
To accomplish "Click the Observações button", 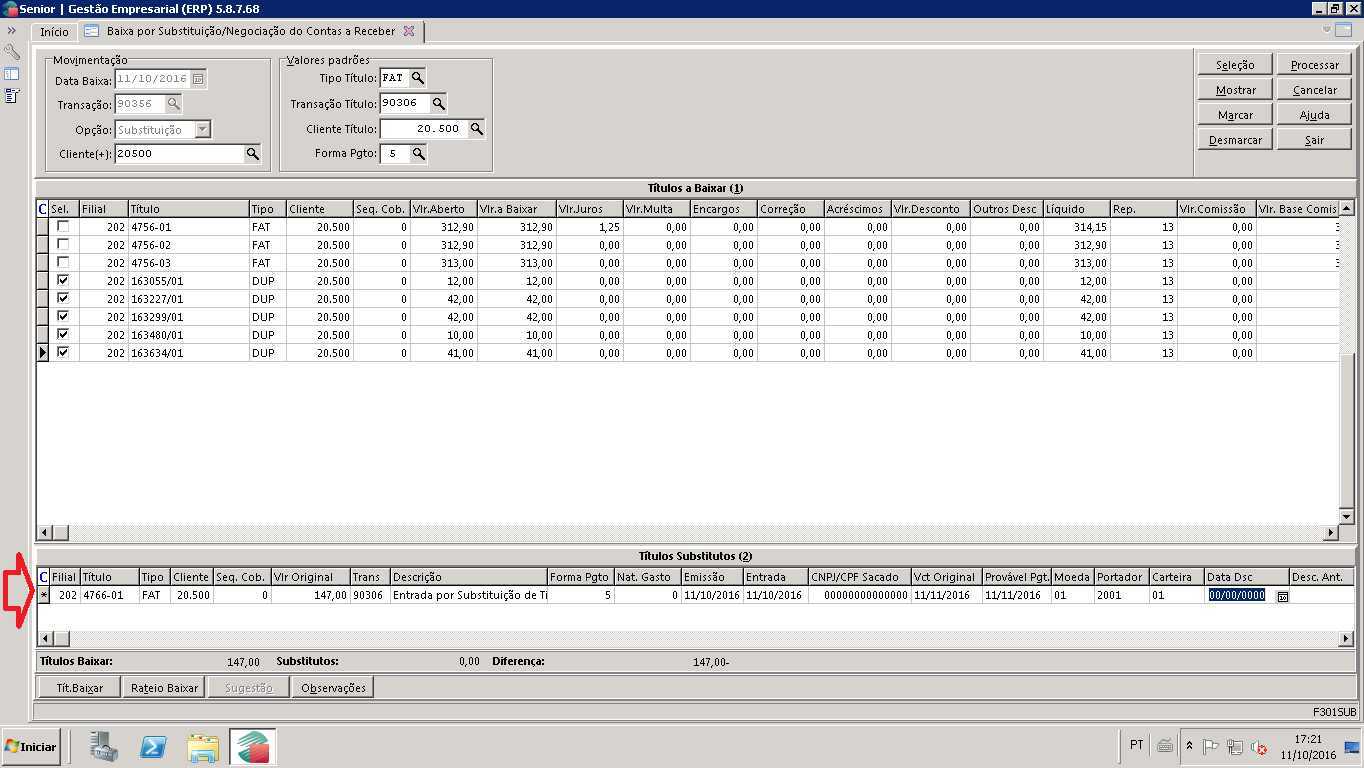I will point(333,688).
